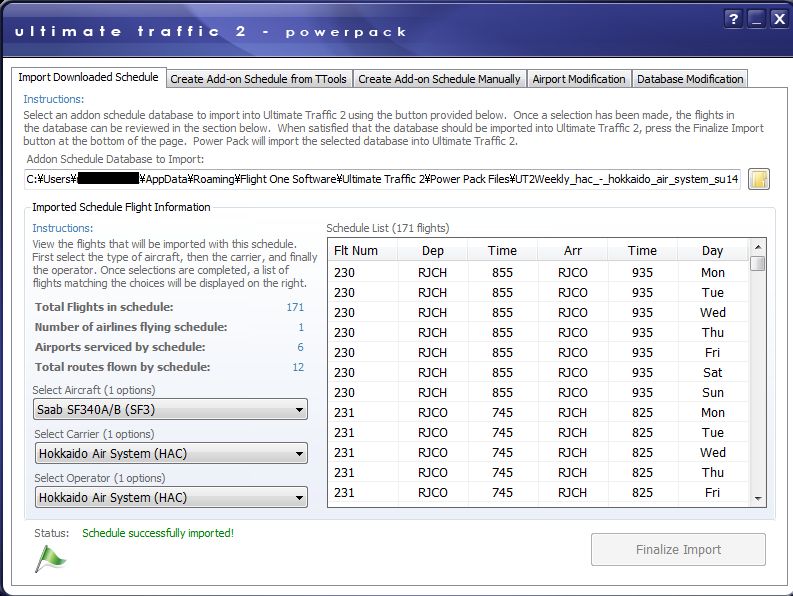The height and width of the screenshot is (596, 793).
Task: Select flight 231 row for Thu
Action: (x=538, y=473)
